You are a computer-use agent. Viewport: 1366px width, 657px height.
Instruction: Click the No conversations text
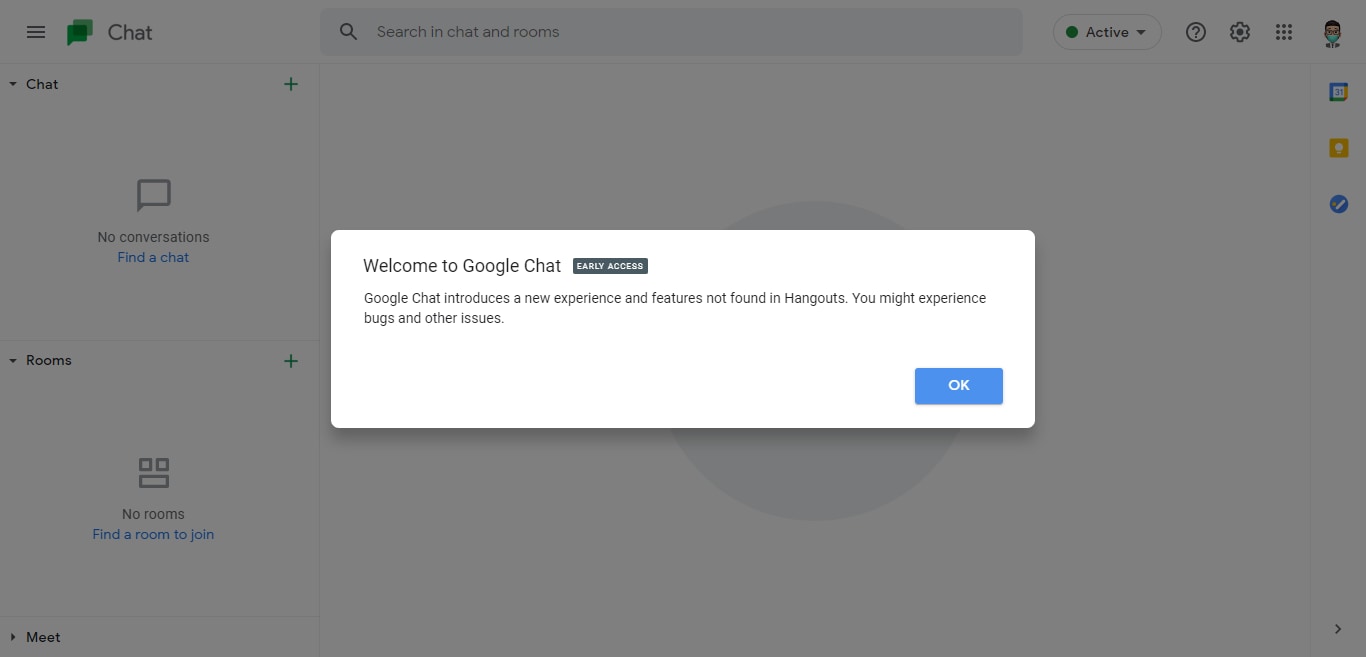click(153, 237)
